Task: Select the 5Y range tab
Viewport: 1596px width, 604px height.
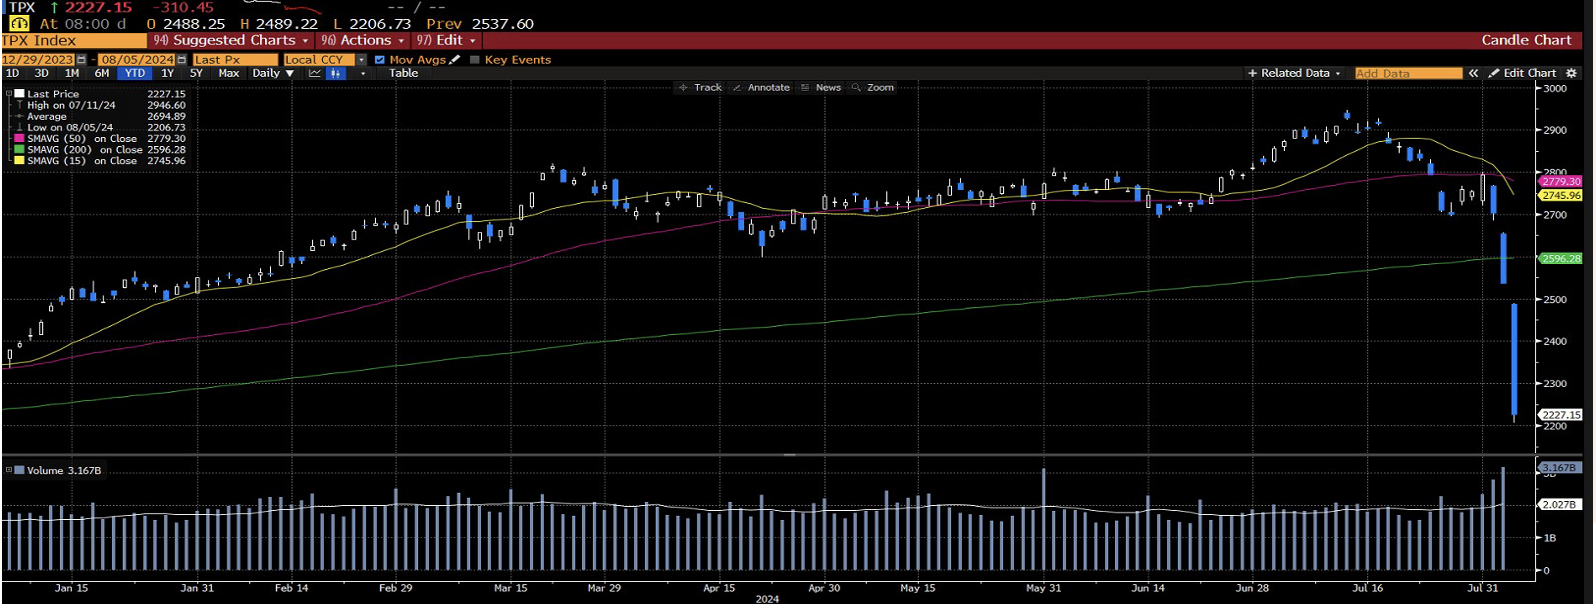Action: point(196,73)
